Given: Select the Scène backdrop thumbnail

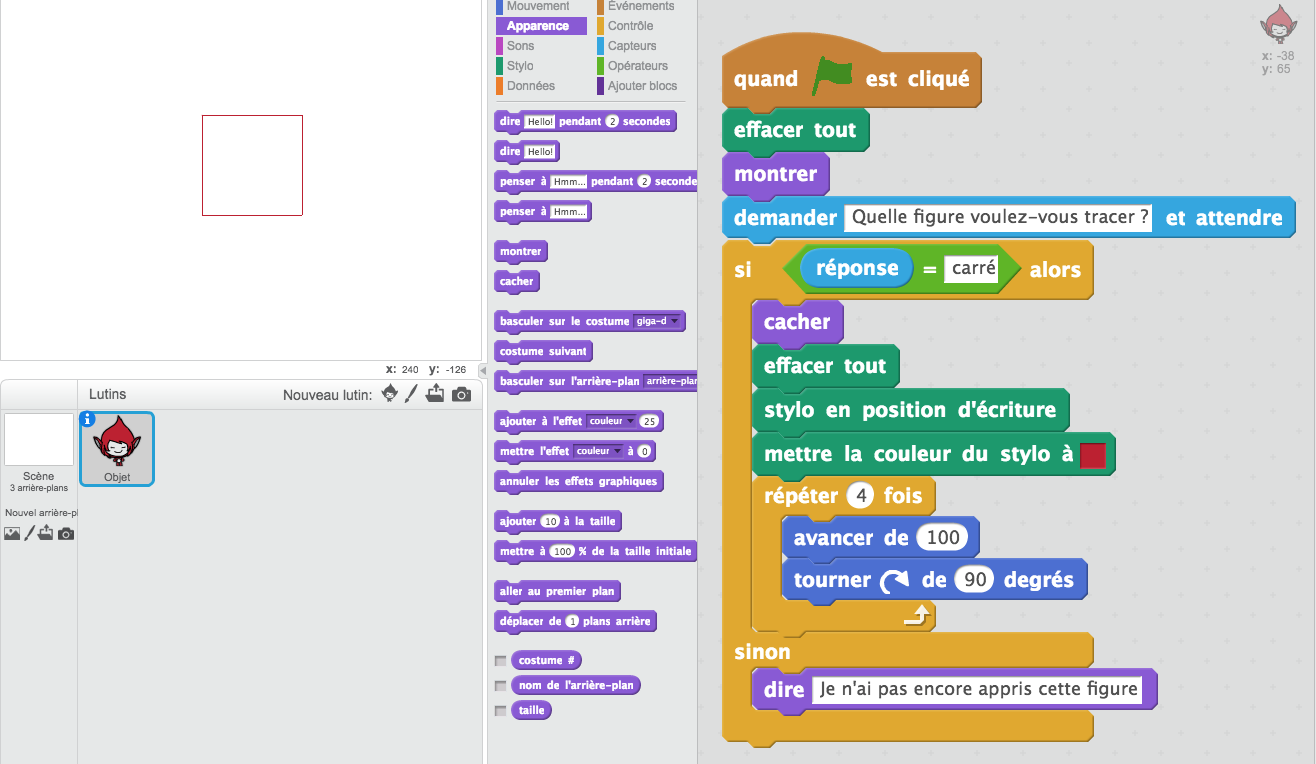Looking at the screenshot, I should tap(39, 440).
